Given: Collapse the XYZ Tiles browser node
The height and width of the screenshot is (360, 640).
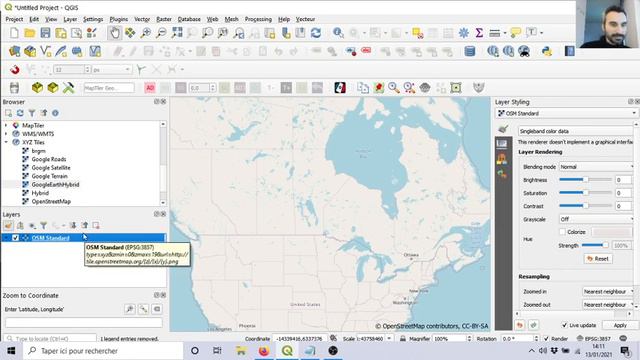Looking at the screenshot, I should 6,142.
